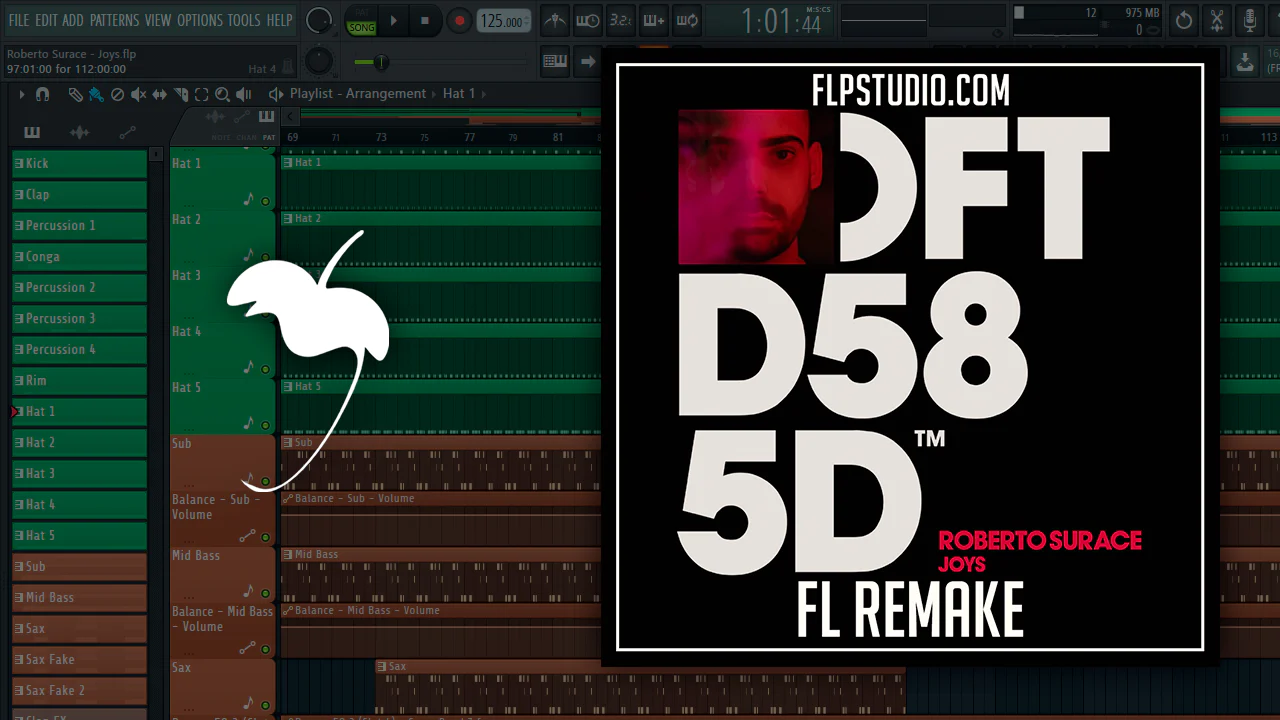Toggle the overdub recording icon
The image size is (1280, 720).
tap(654, 21)
